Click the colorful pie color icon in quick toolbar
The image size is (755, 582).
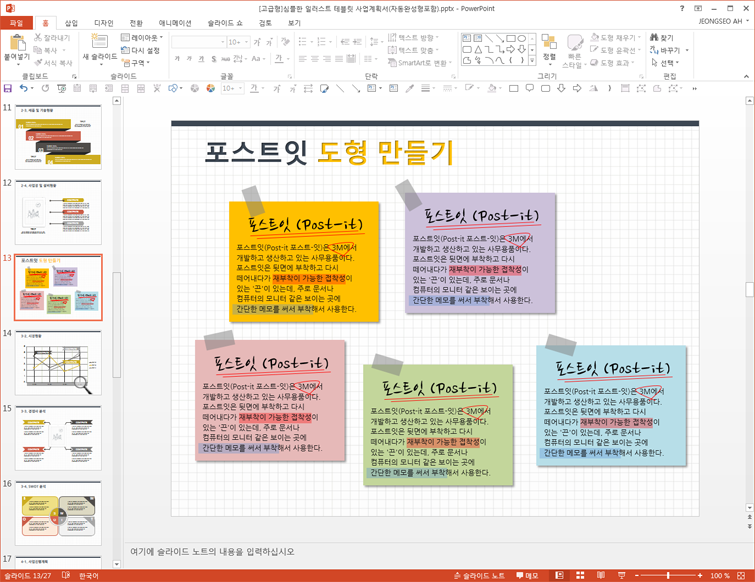(210, 88)
